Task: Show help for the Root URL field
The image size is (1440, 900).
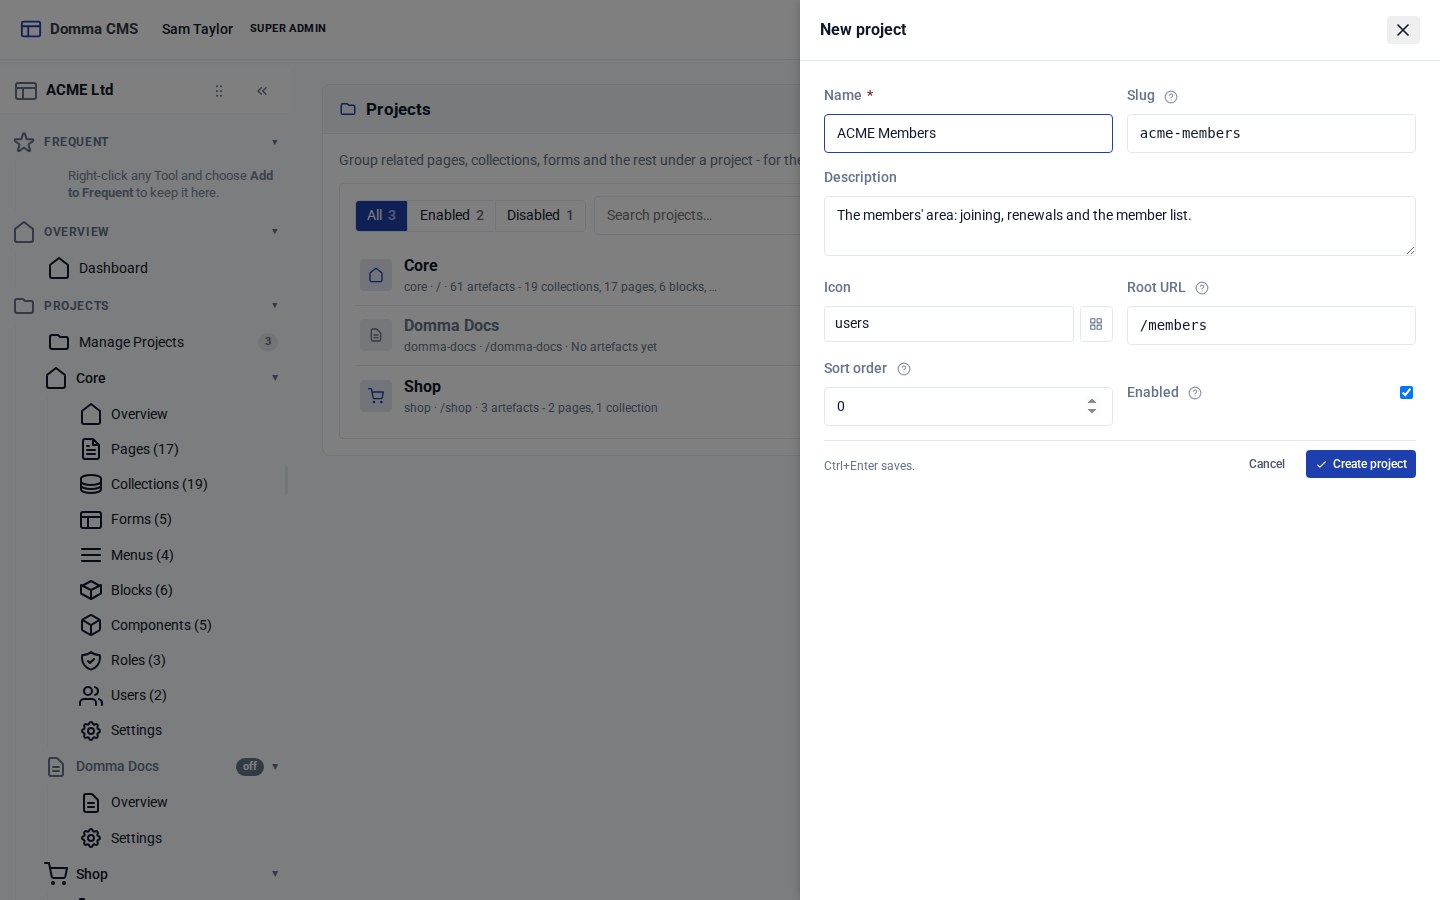Action: pos(1202,288)
